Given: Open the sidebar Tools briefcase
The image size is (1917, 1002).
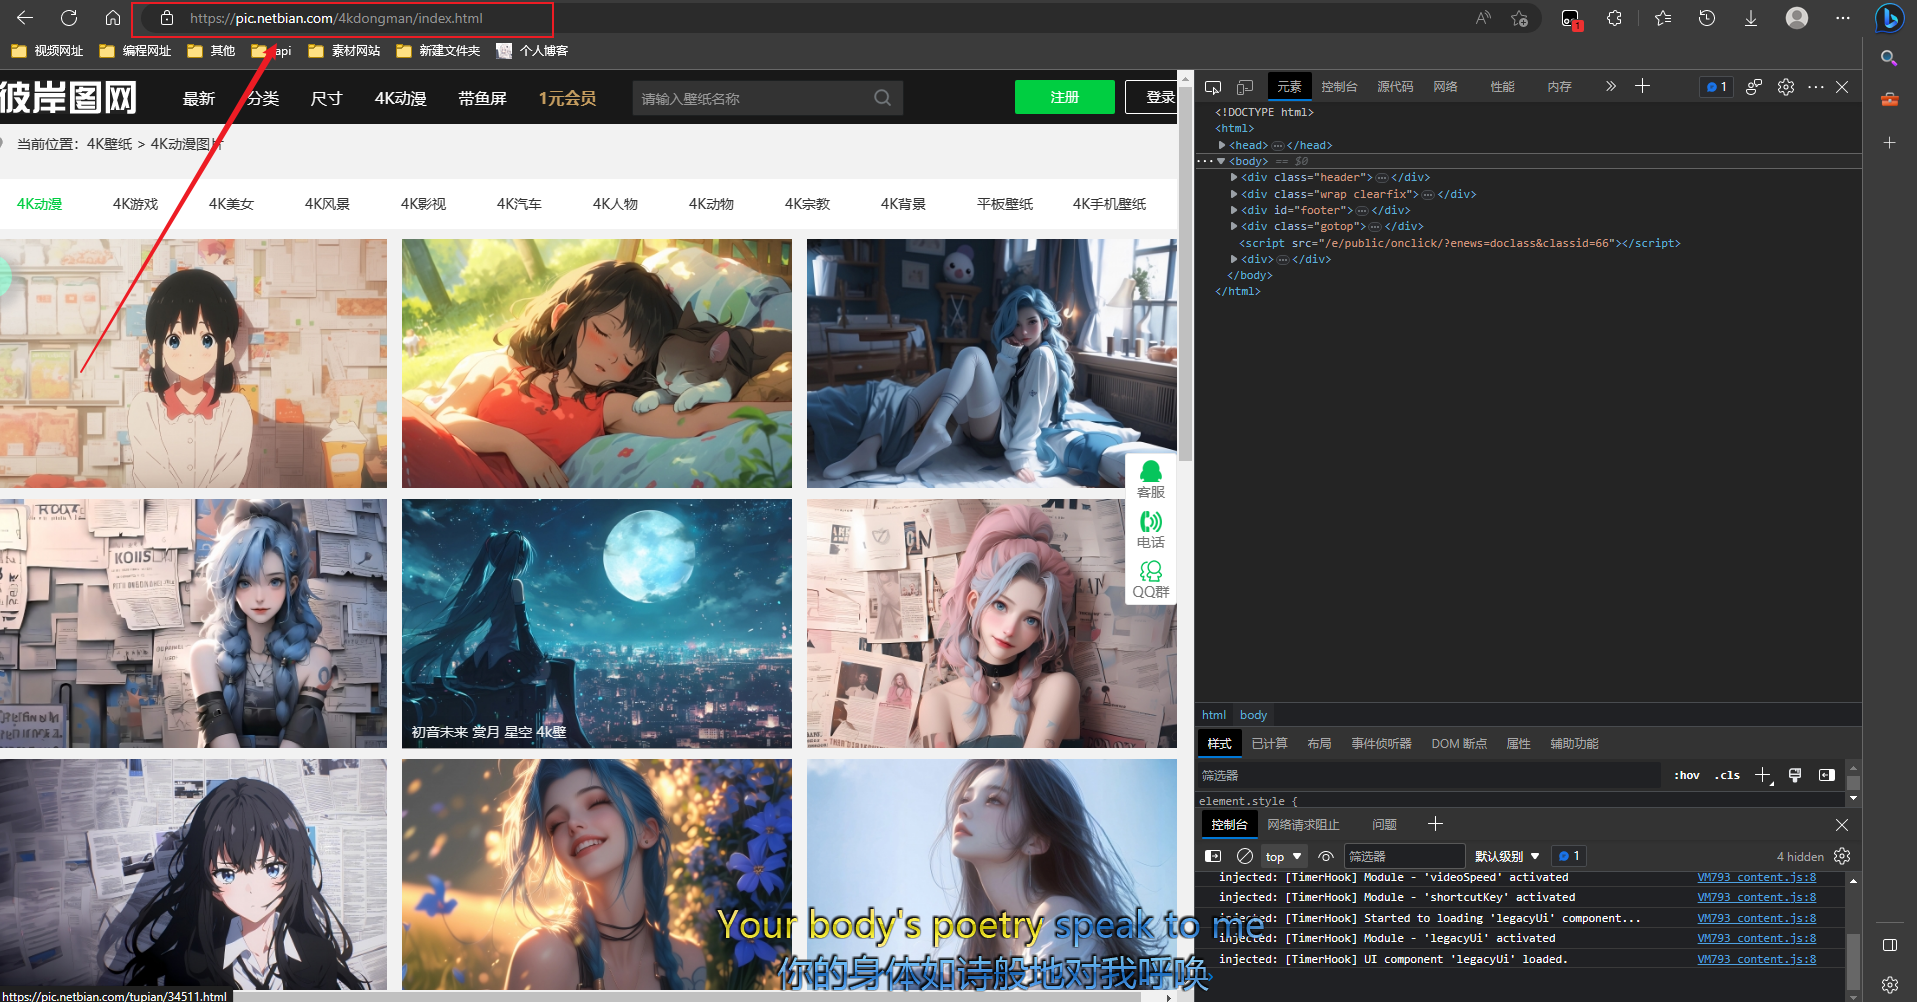Looking at the screenshot, I should pos(1889,99).
